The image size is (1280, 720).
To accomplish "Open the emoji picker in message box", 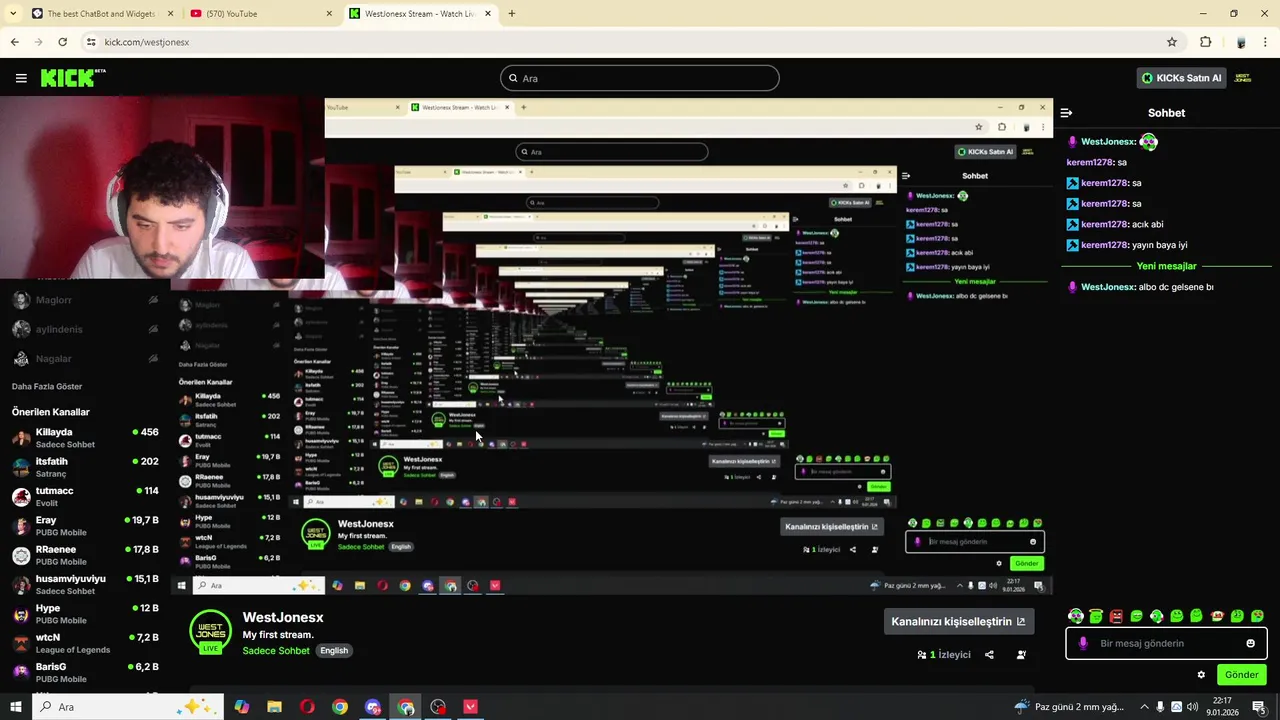I will pos(1250,643).
